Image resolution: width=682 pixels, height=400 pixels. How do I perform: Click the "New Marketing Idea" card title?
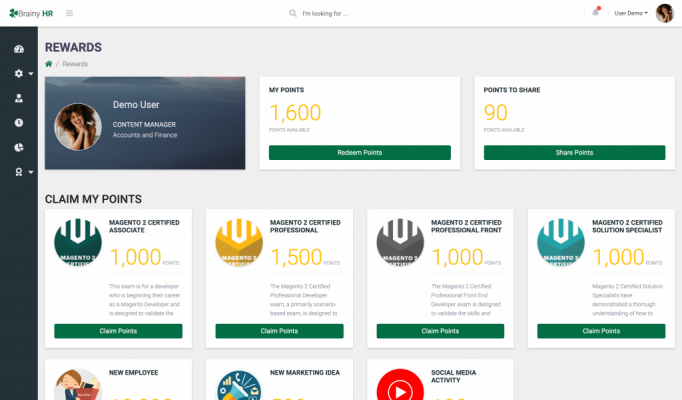click(x=304, y=373)
